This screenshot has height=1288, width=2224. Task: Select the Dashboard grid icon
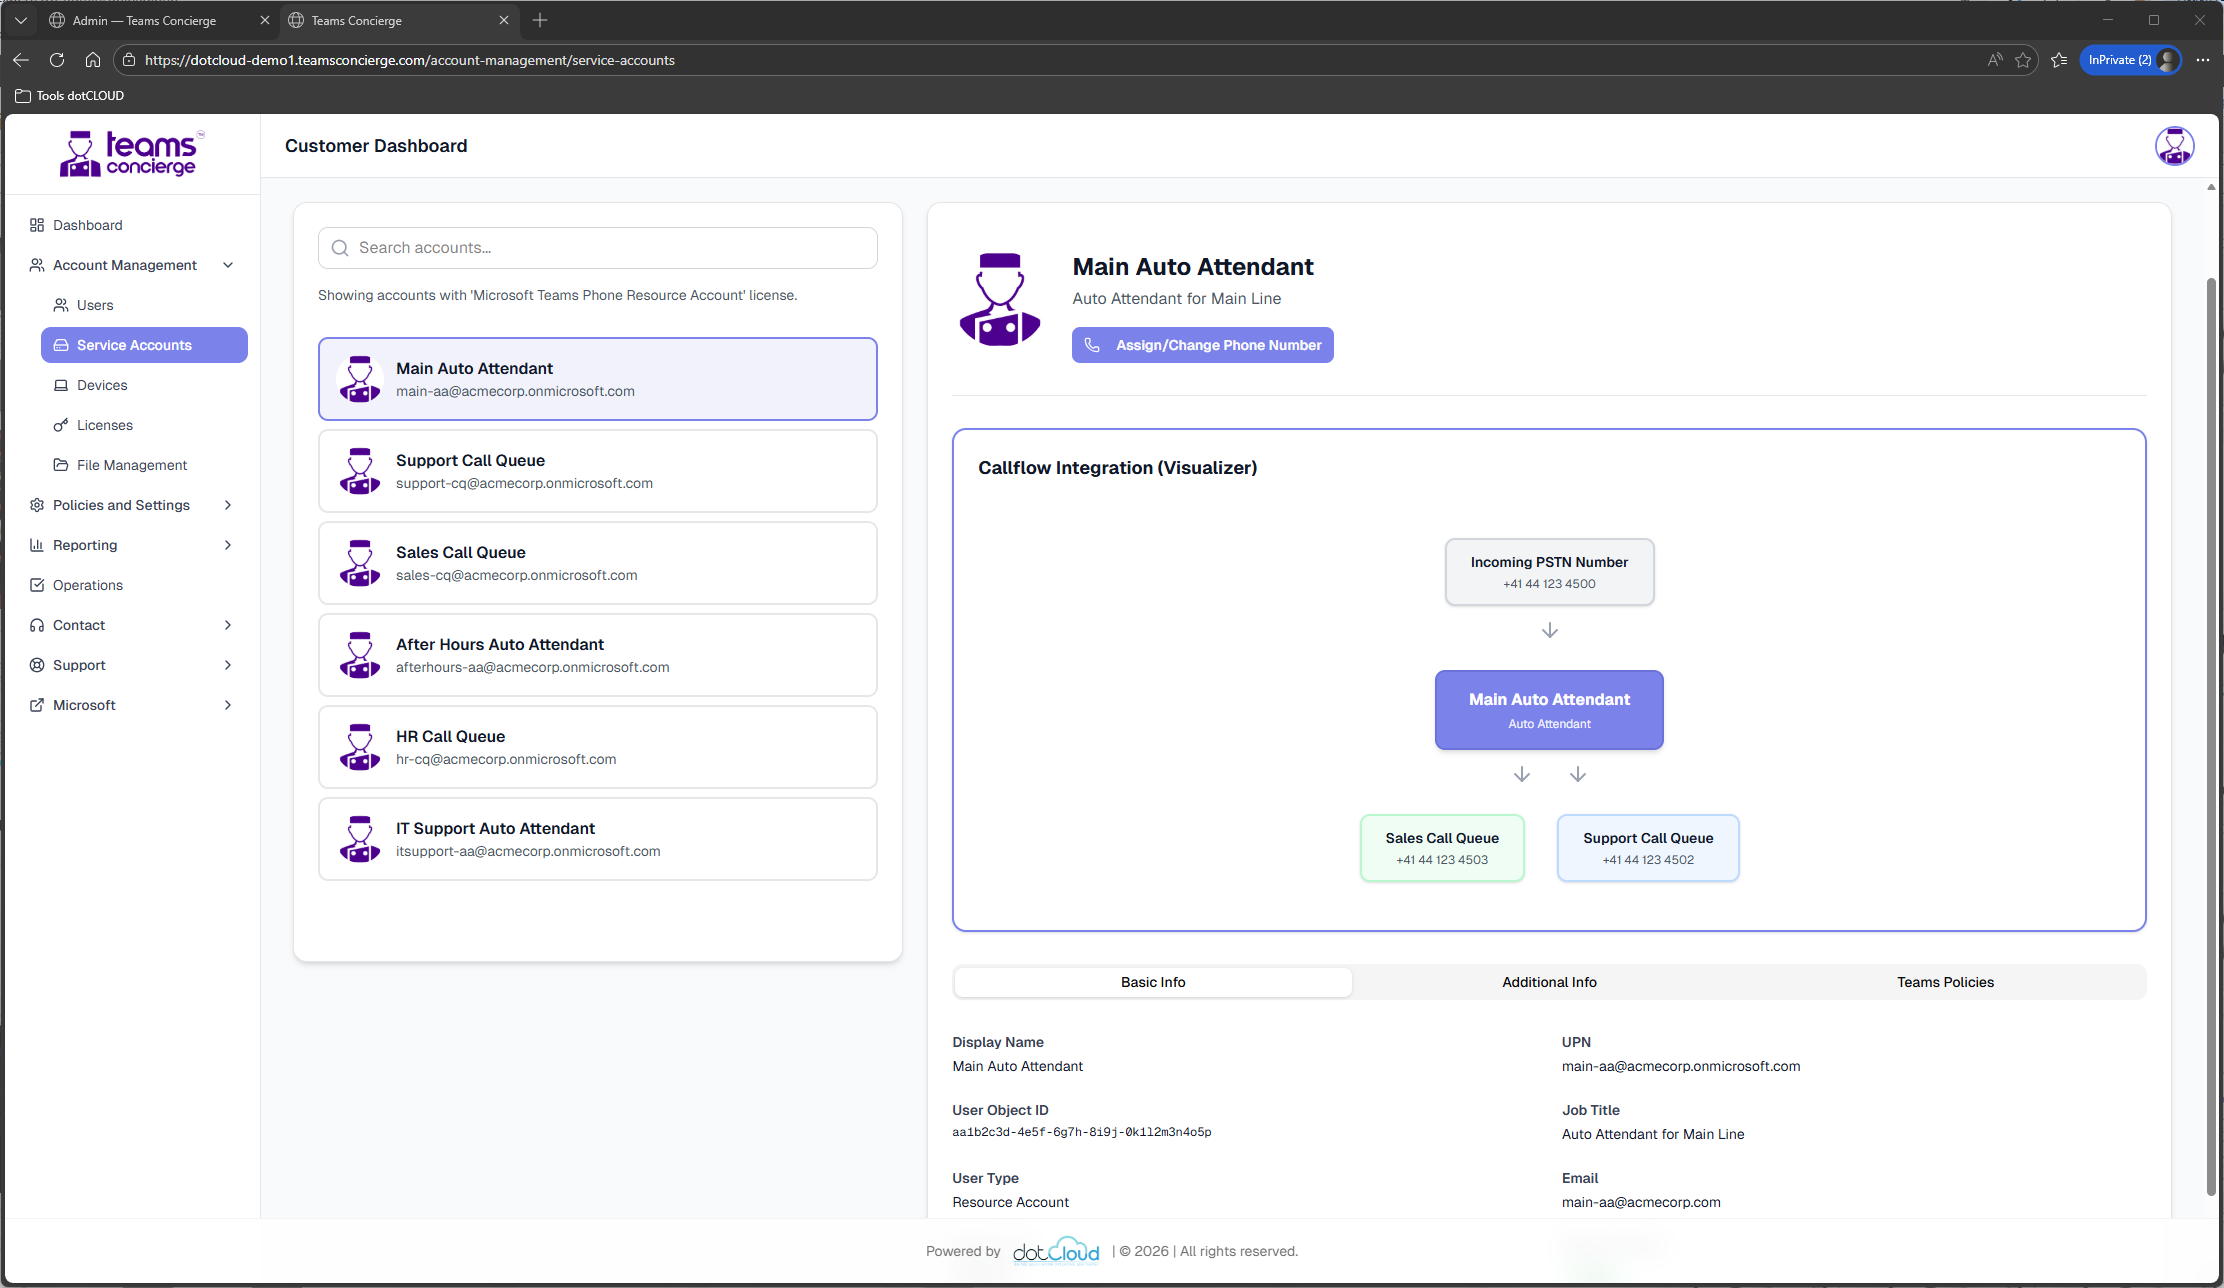(x=37, y=225)
